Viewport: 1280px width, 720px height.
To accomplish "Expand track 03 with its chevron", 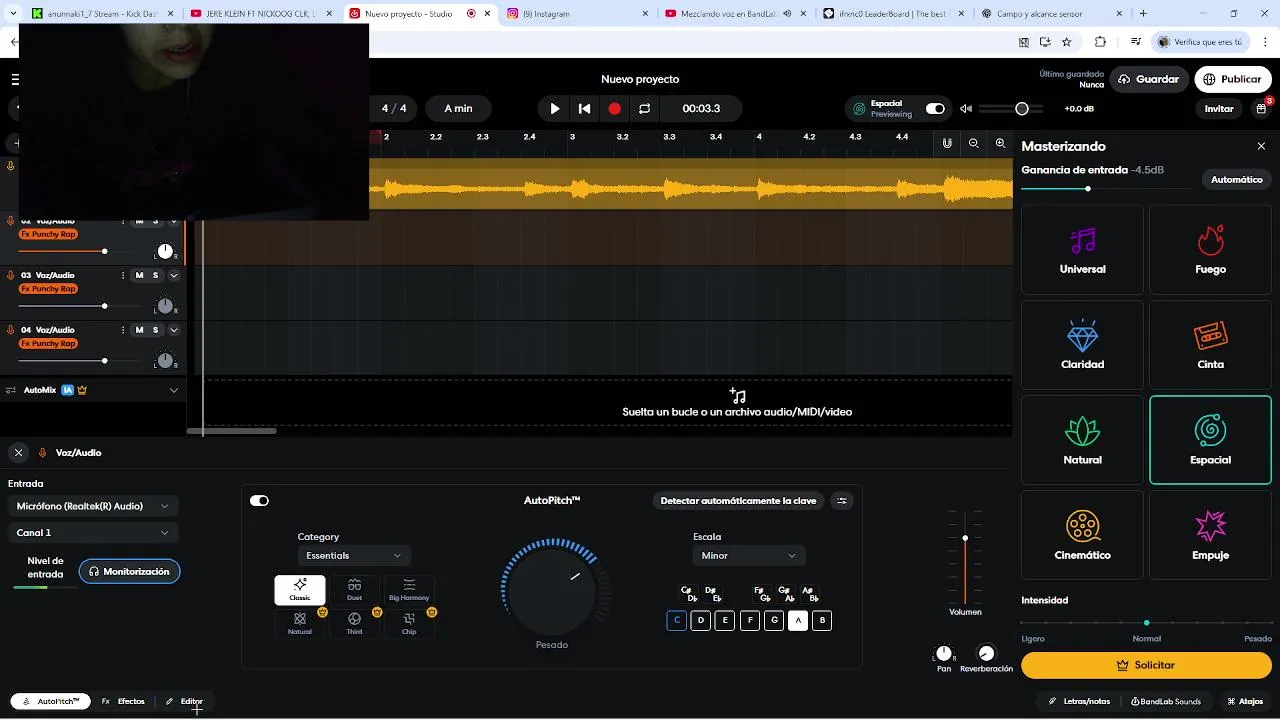I will point(176,275).
